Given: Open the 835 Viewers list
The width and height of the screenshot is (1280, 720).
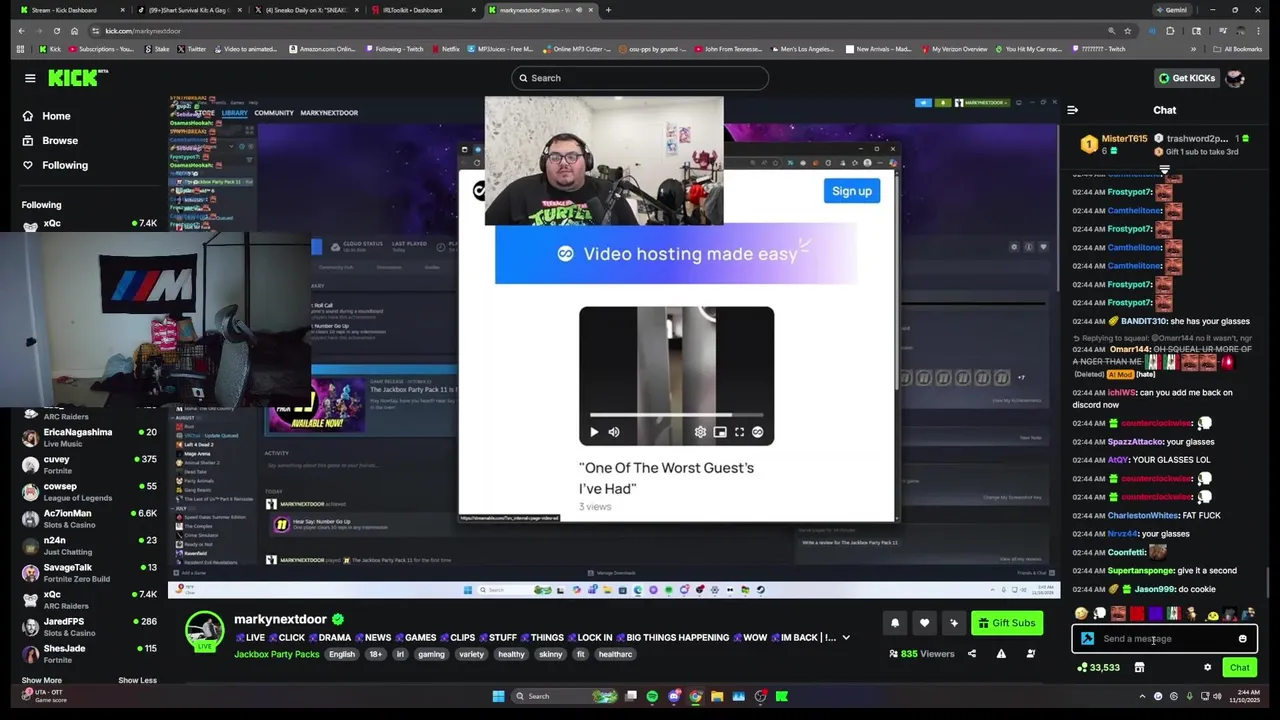Looking at the screenshot, I should pyautogui.click(x=922, y=654).
